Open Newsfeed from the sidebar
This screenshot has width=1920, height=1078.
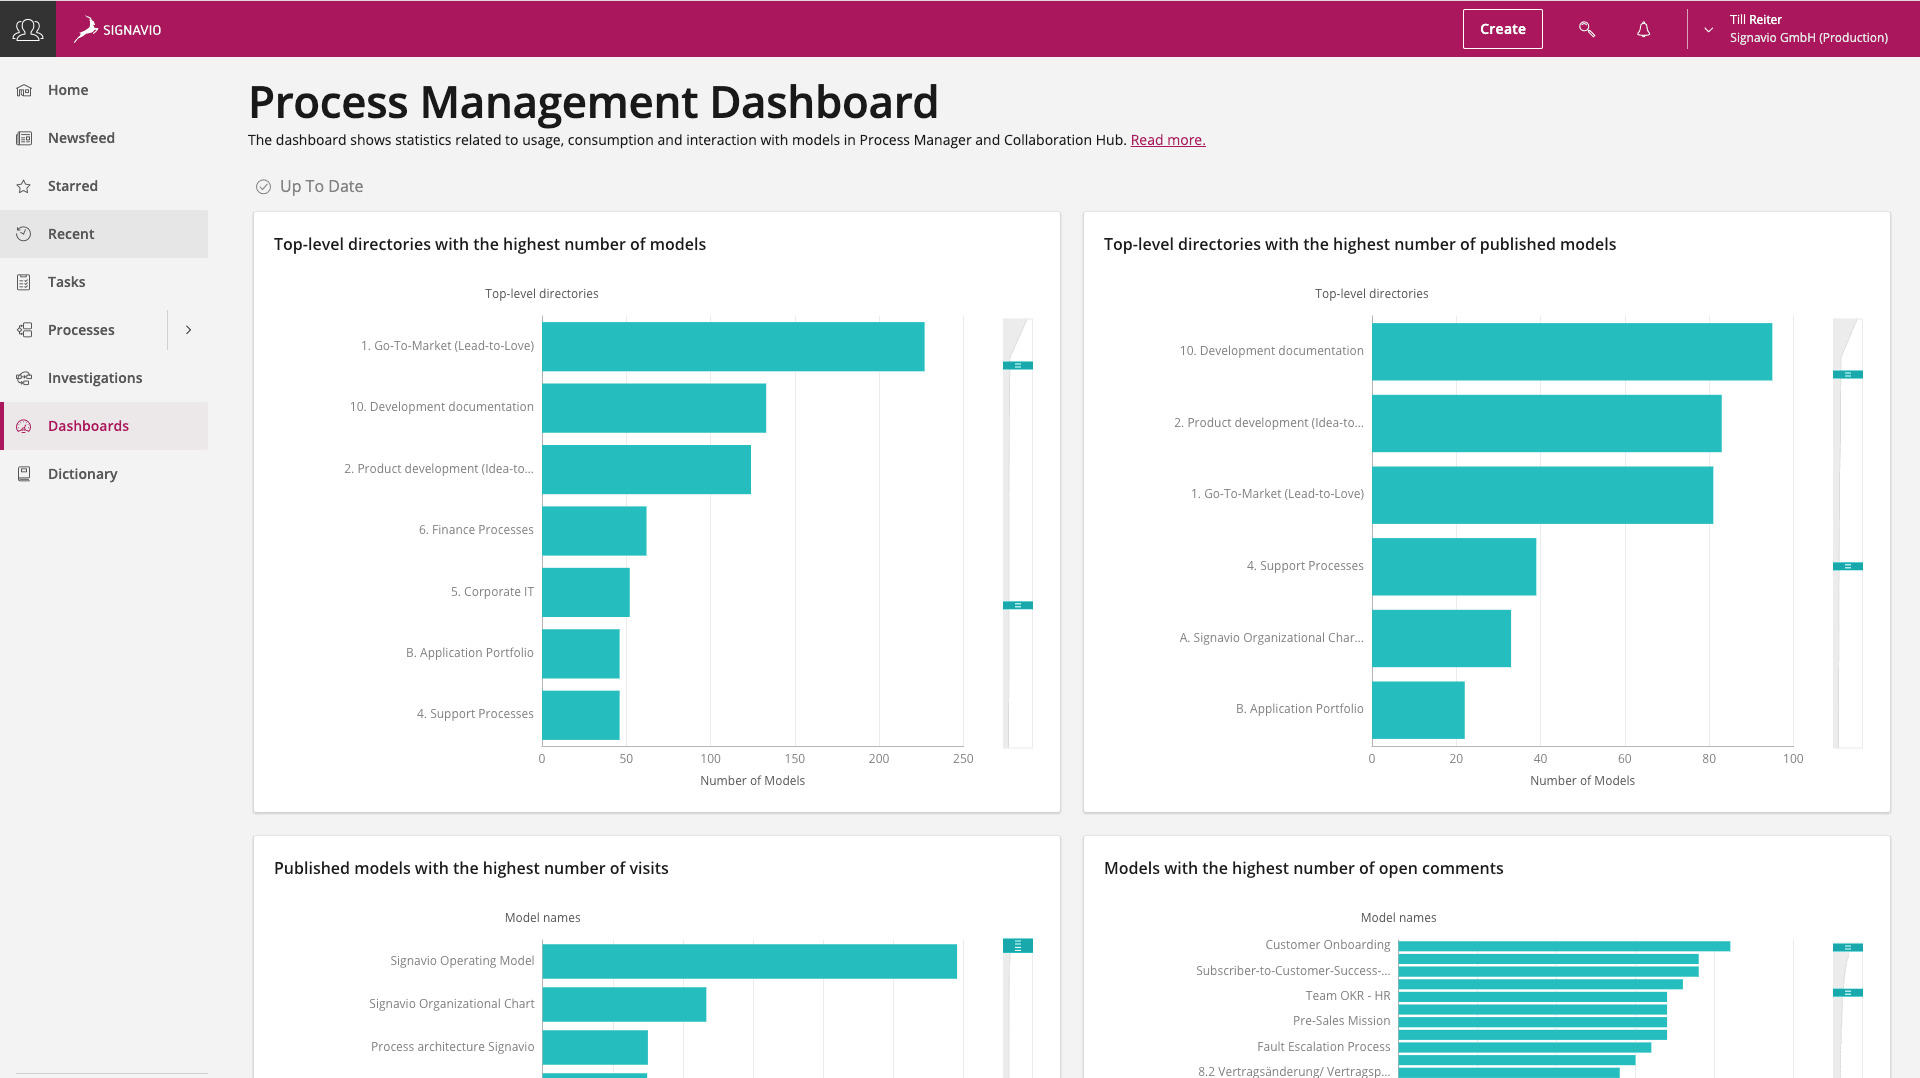pyautogui.click(x=104, y=138)
